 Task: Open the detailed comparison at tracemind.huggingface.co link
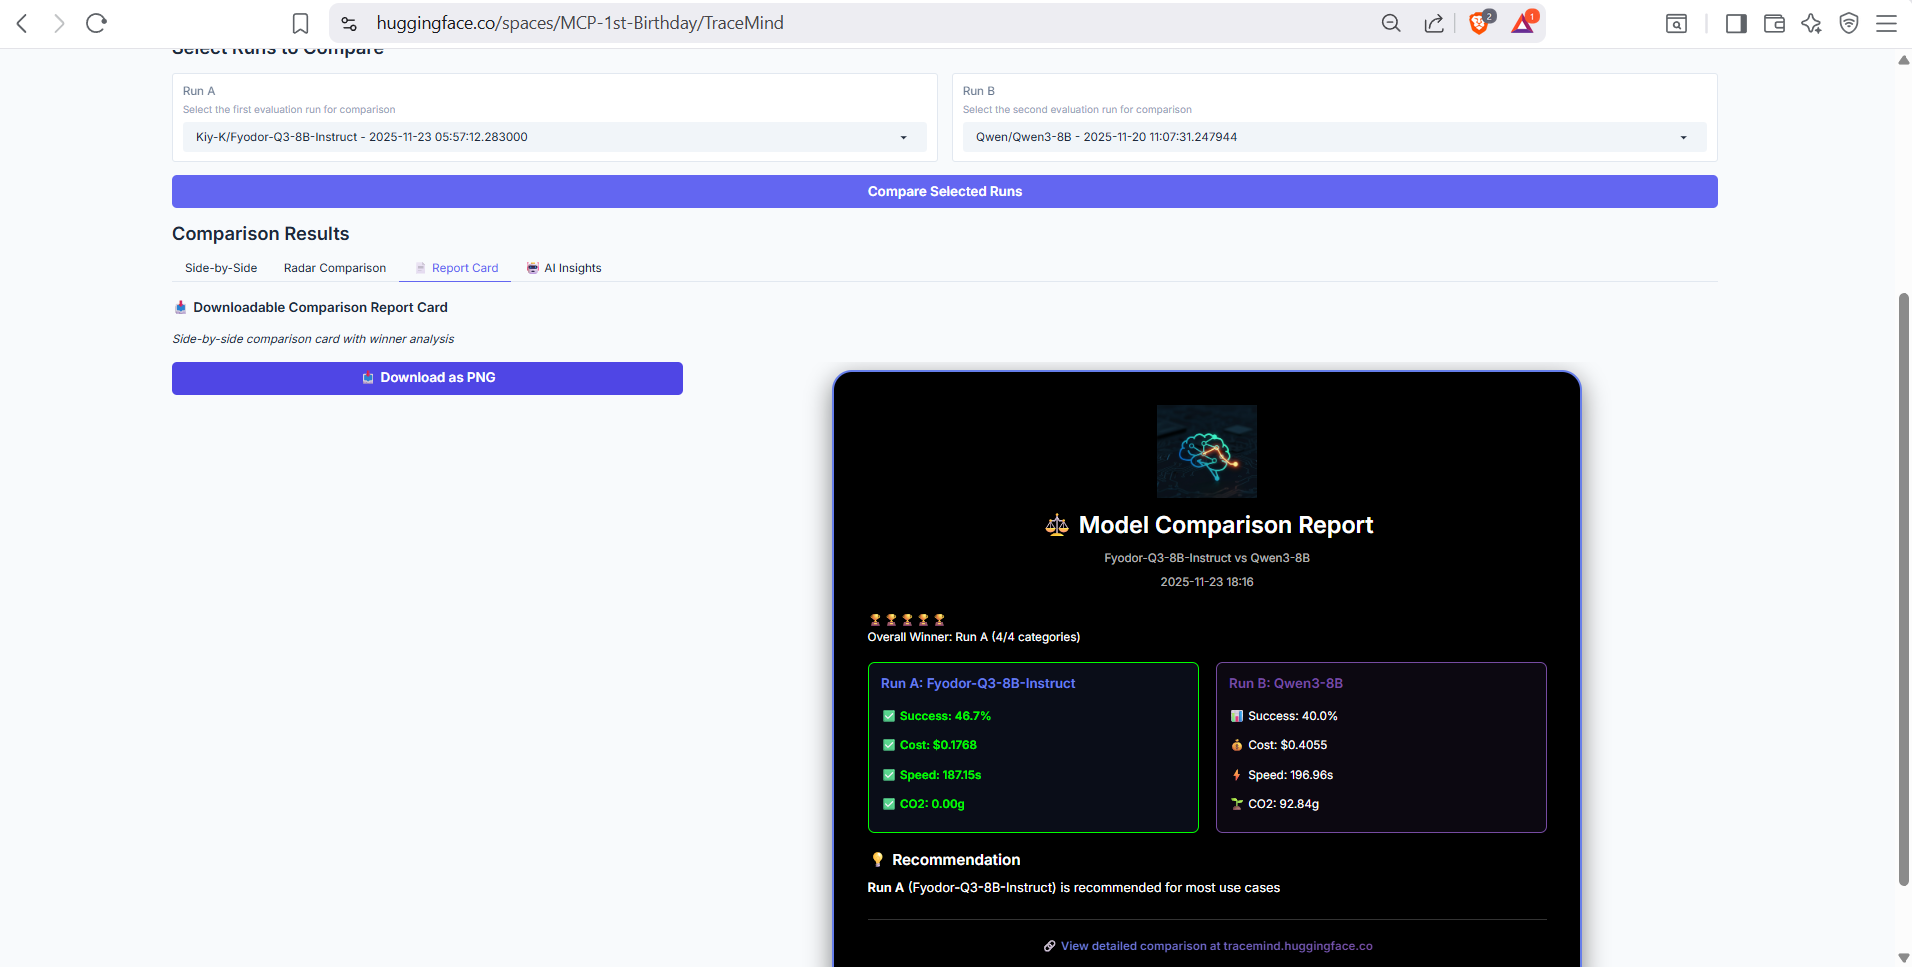1216,946
